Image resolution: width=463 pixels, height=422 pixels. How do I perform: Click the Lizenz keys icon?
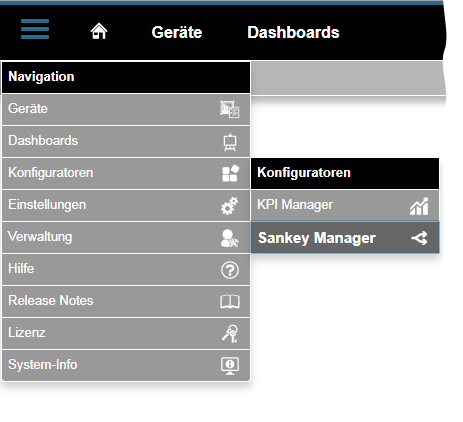[230, 334]
